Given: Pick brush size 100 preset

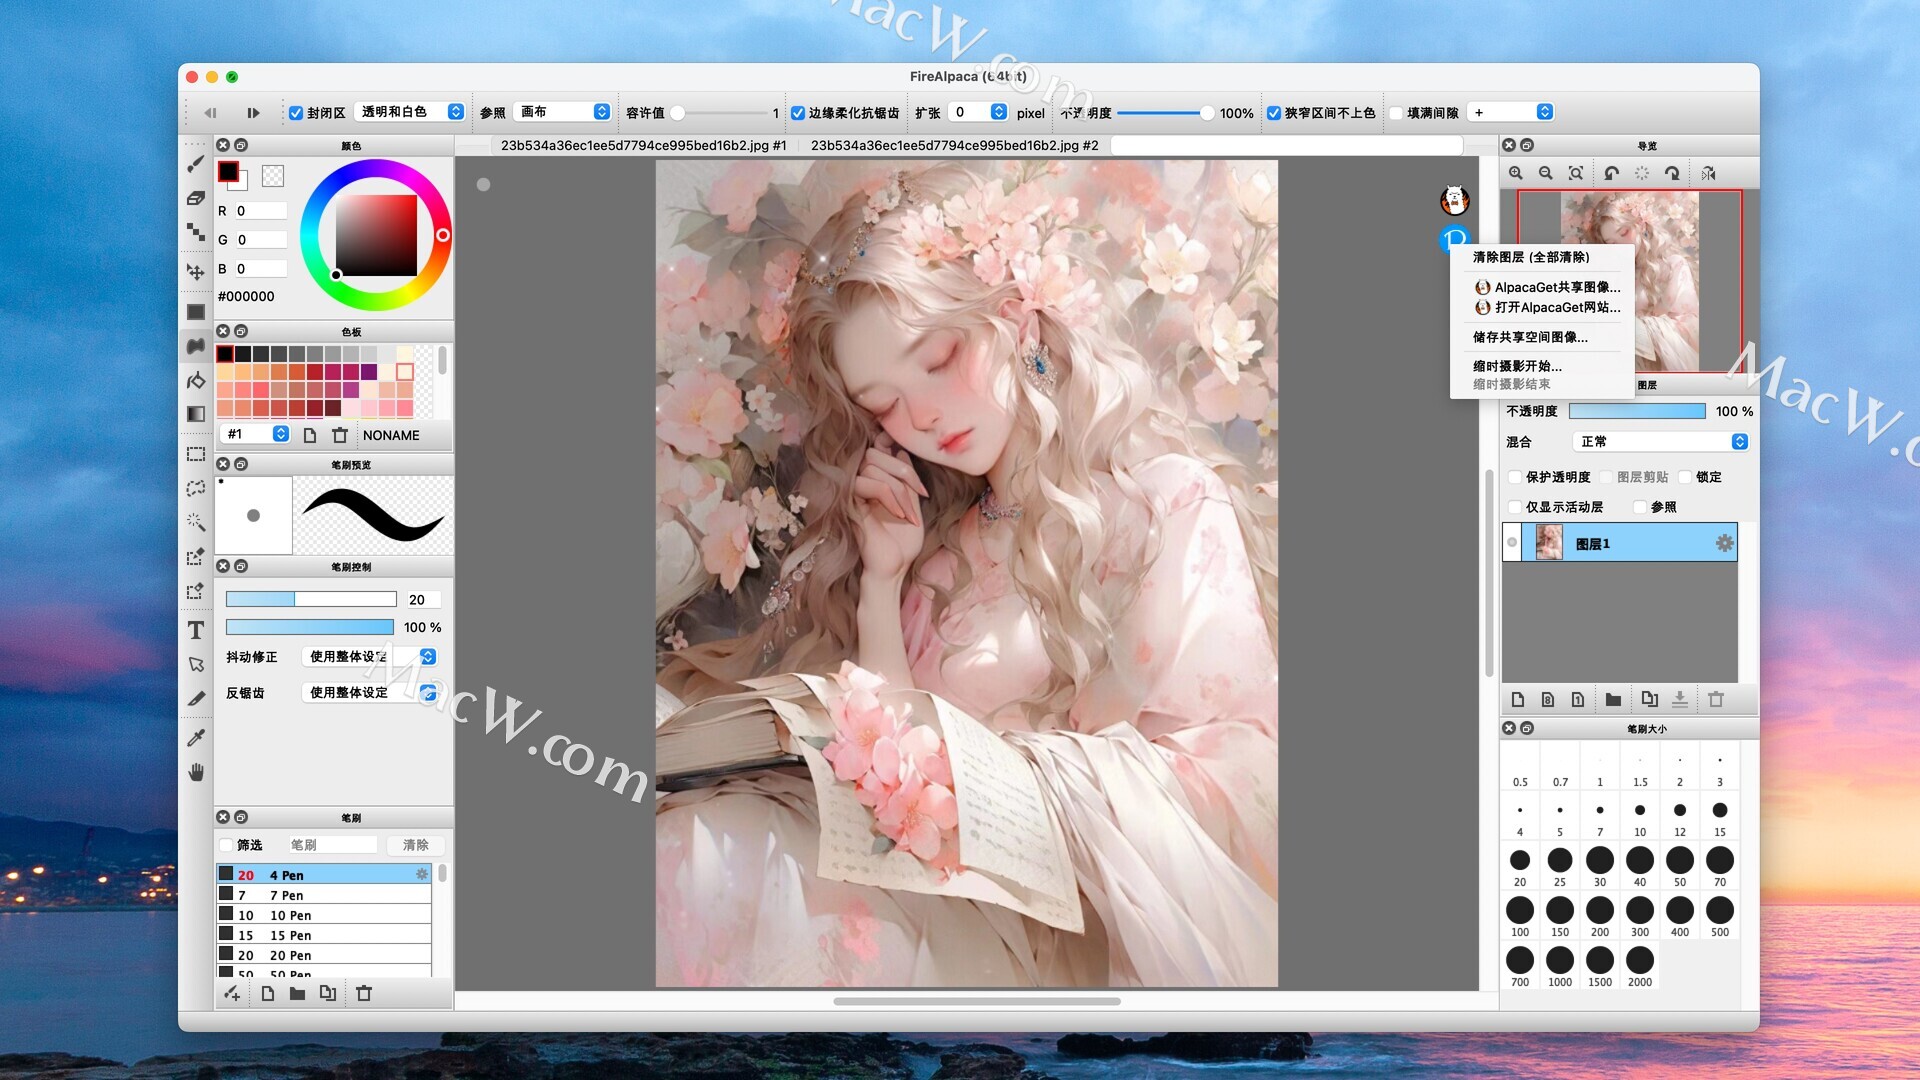Looking at the screenshot, I should (1520, 915).
